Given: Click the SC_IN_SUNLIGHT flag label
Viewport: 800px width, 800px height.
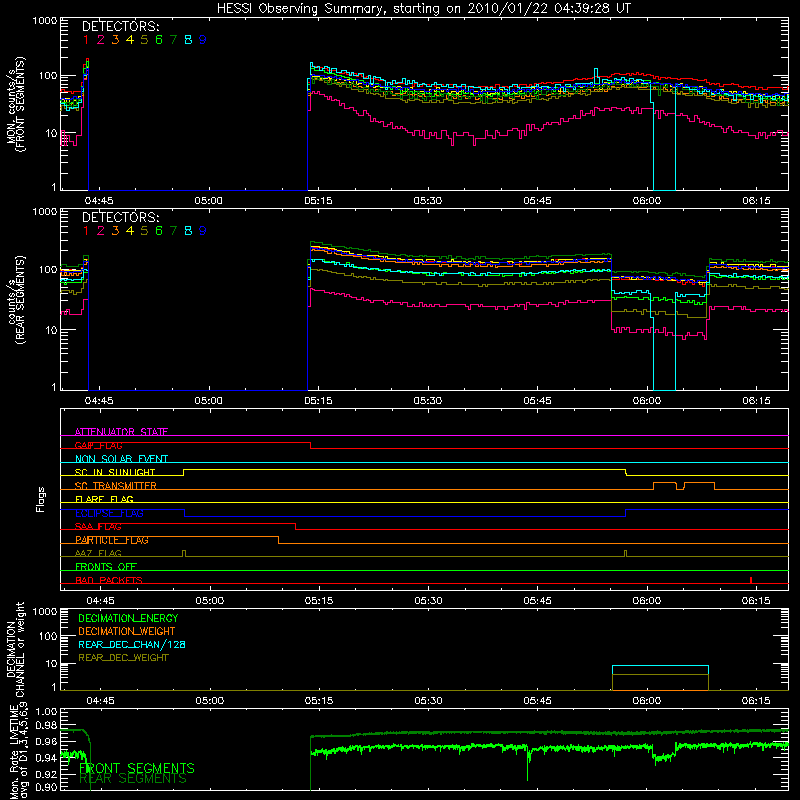Looking at the screenshot, I should tap(115, 472).
